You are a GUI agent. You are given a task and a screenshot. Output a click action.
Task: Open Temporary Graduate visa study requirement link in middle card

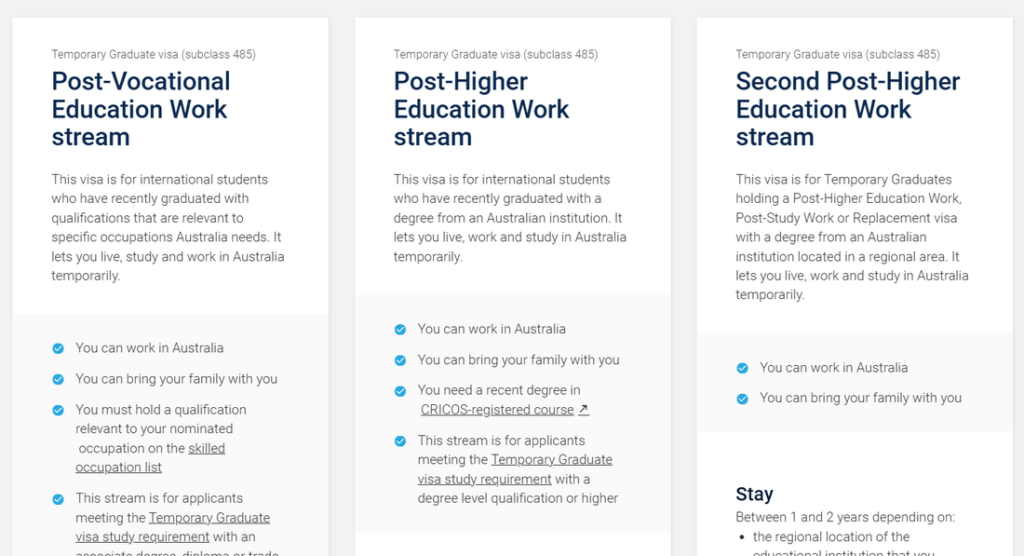pyautogui.click(x=515, y=469)
